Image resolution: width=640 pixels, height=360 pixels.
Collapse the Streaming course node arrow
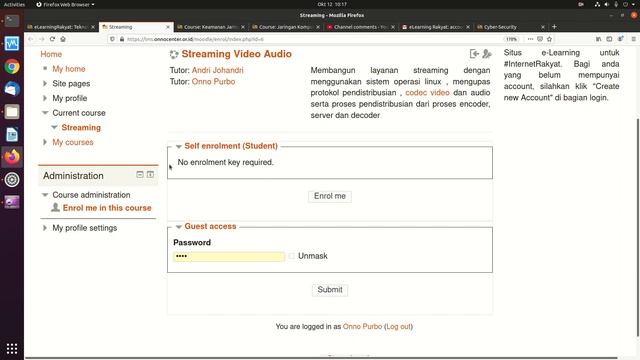(54, 127)
